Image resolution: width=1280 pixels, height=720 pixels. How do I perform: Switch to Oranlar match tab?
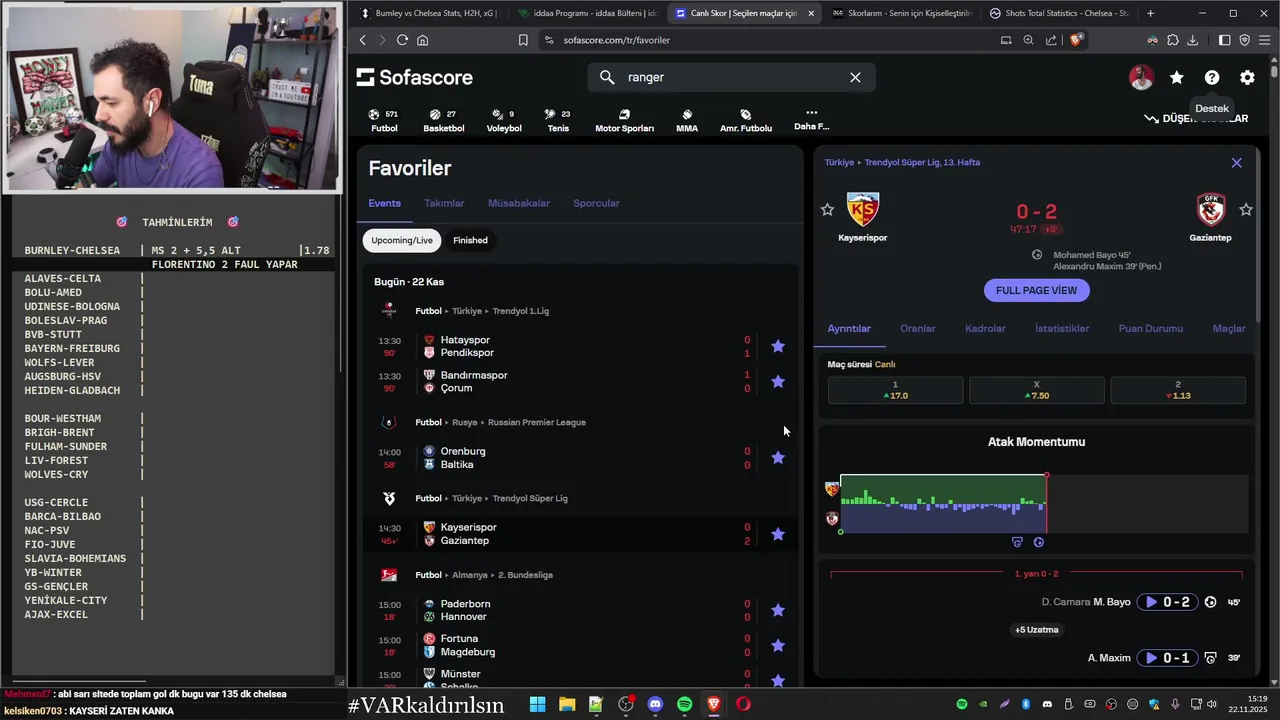click(x=918, y=328)
